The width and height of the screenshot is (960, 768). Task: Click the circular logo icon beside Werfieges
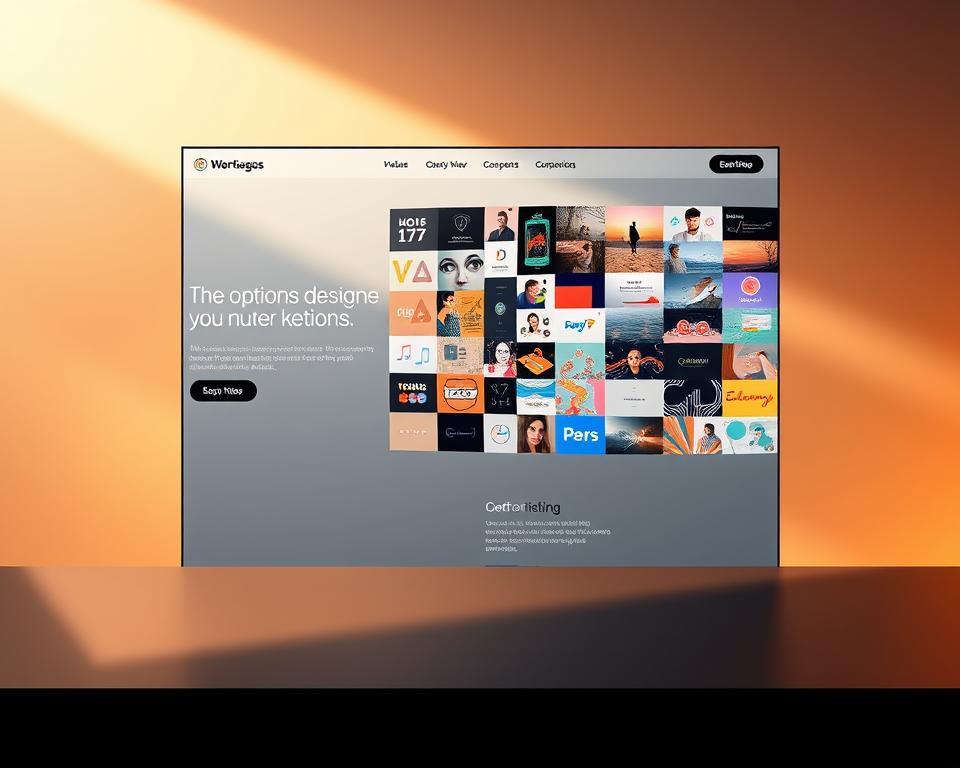(x=200, y=165)
